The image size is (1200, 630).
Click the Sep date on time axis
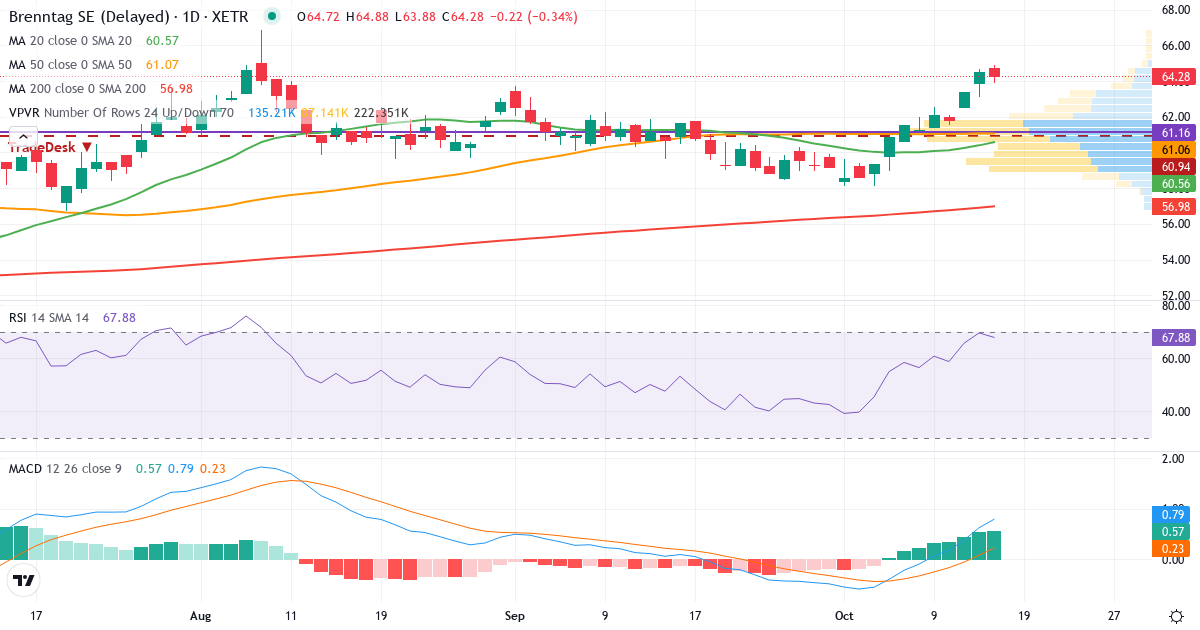pos(514,617)
